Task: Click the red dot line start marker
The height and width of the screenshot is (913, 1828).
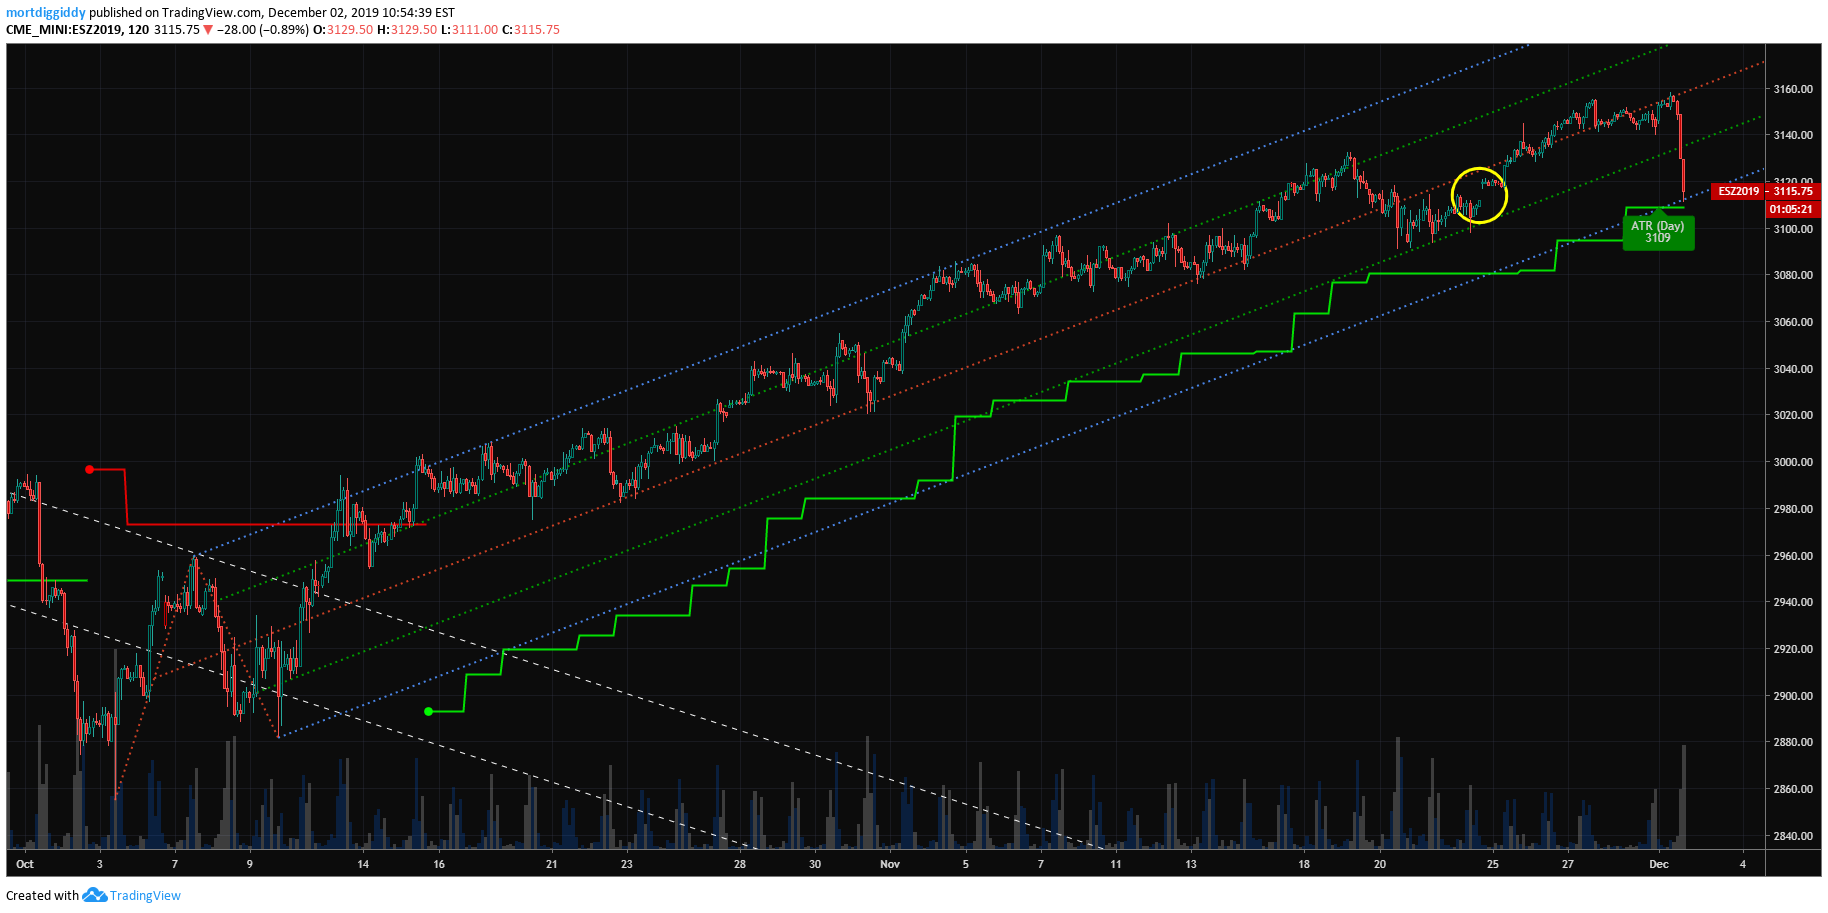Action: [90, 469]
